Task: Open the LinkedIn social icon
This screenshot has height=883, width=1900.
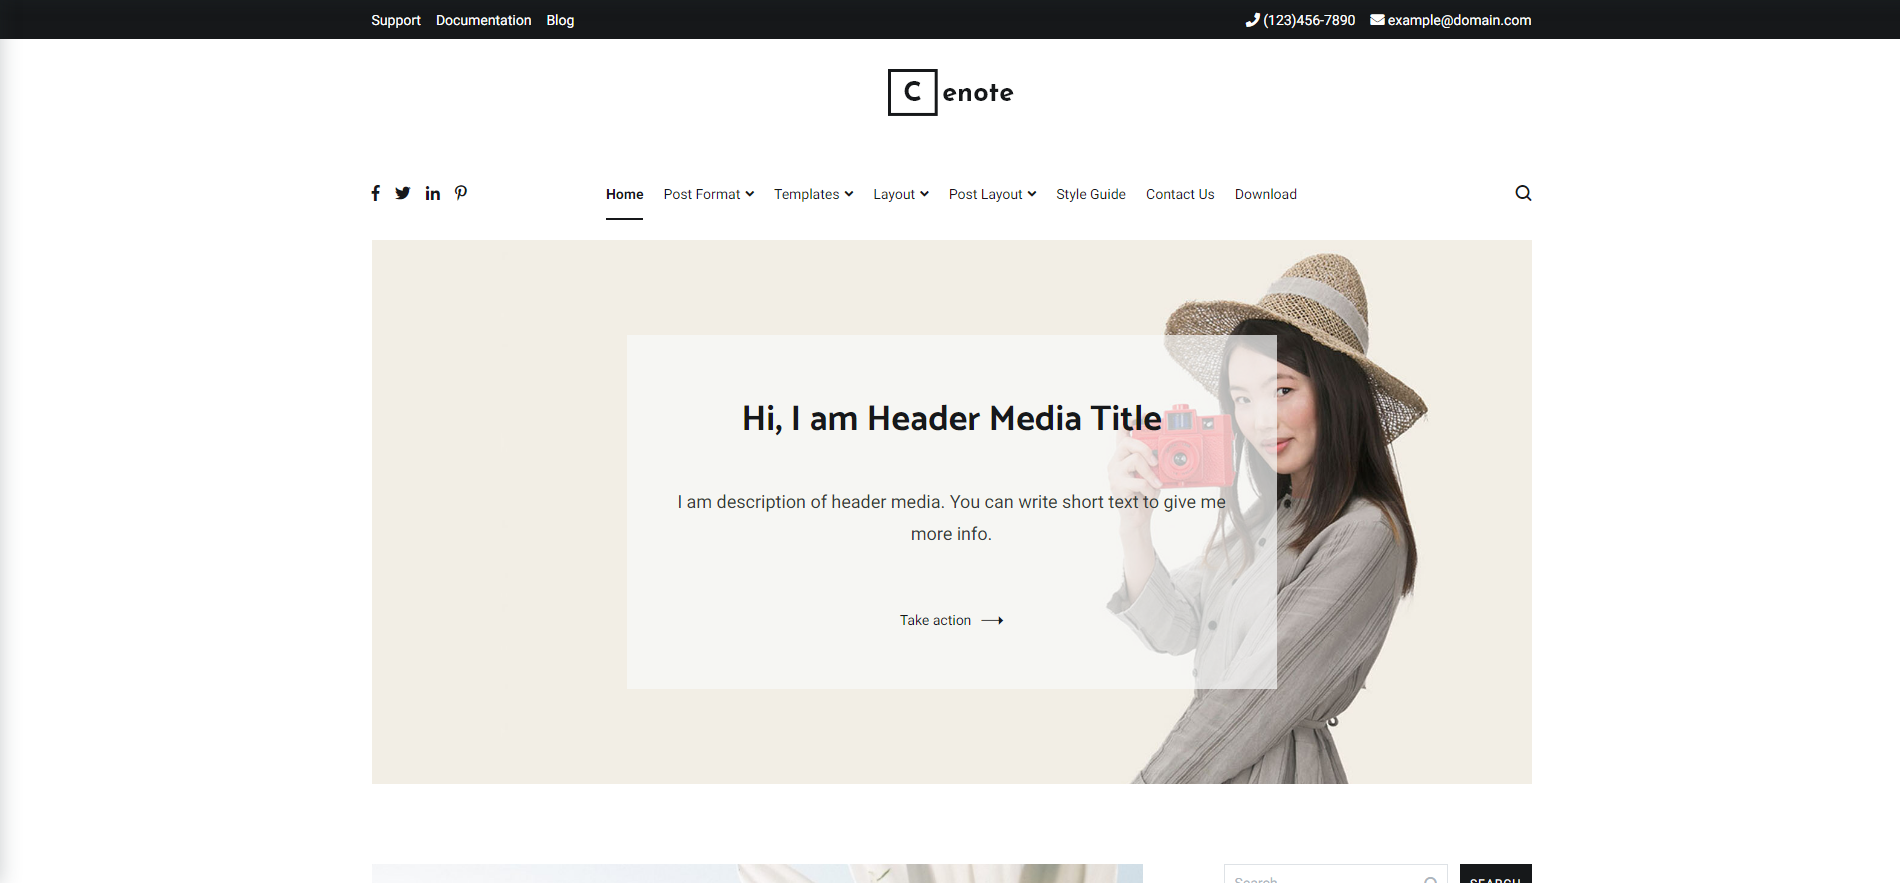Action: [433, 193]
